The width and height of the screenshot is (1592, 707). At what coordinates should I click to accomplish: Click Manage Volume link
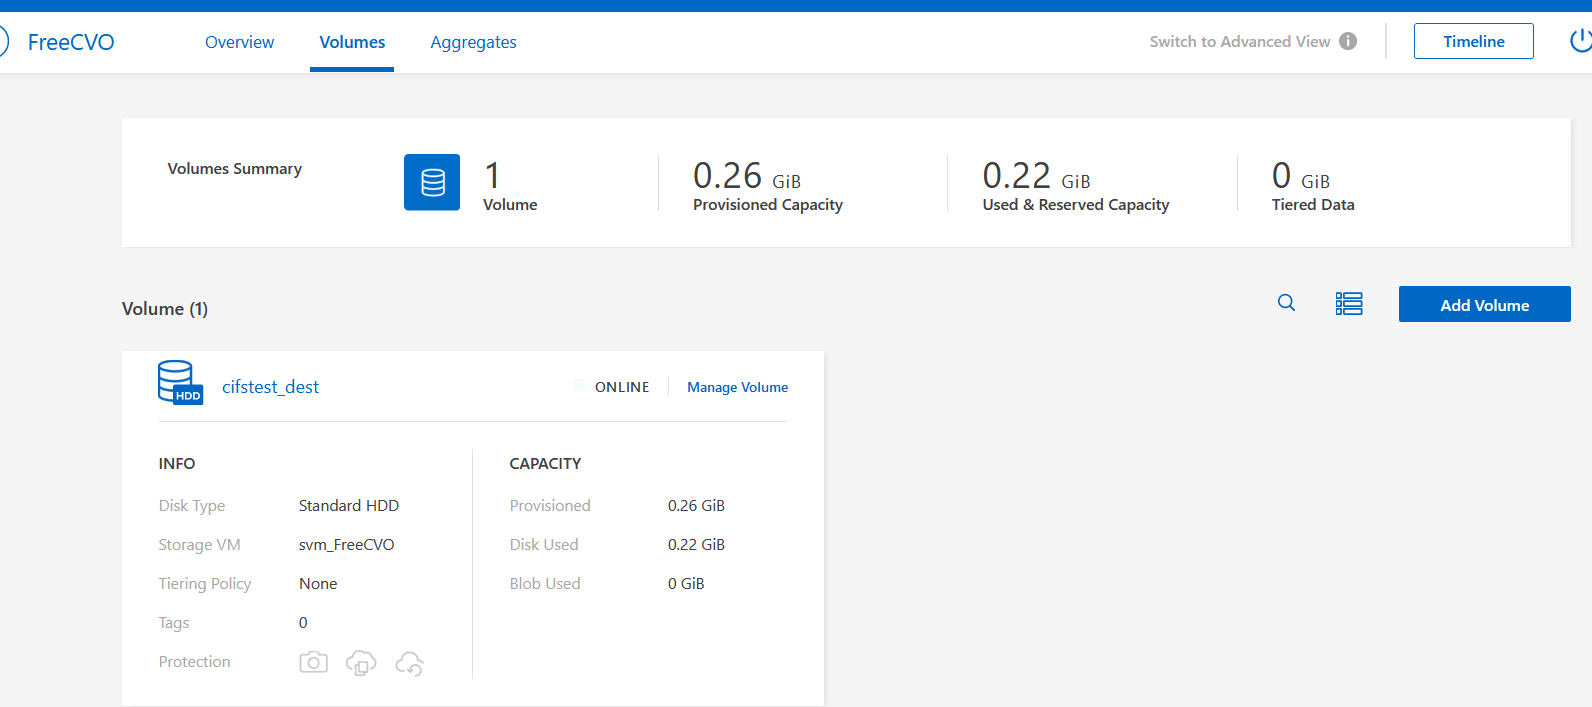coord(737,387)
